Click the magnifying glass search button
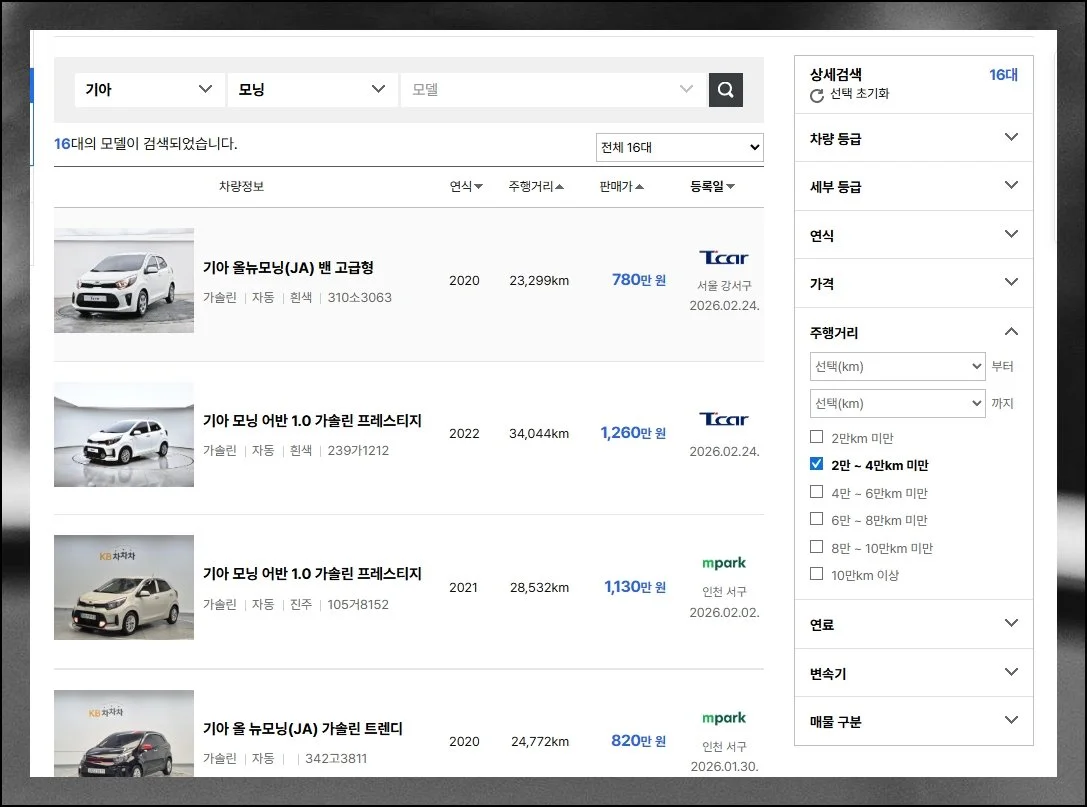The height and width of the screenshot is (807, 1087). [725, 89]
